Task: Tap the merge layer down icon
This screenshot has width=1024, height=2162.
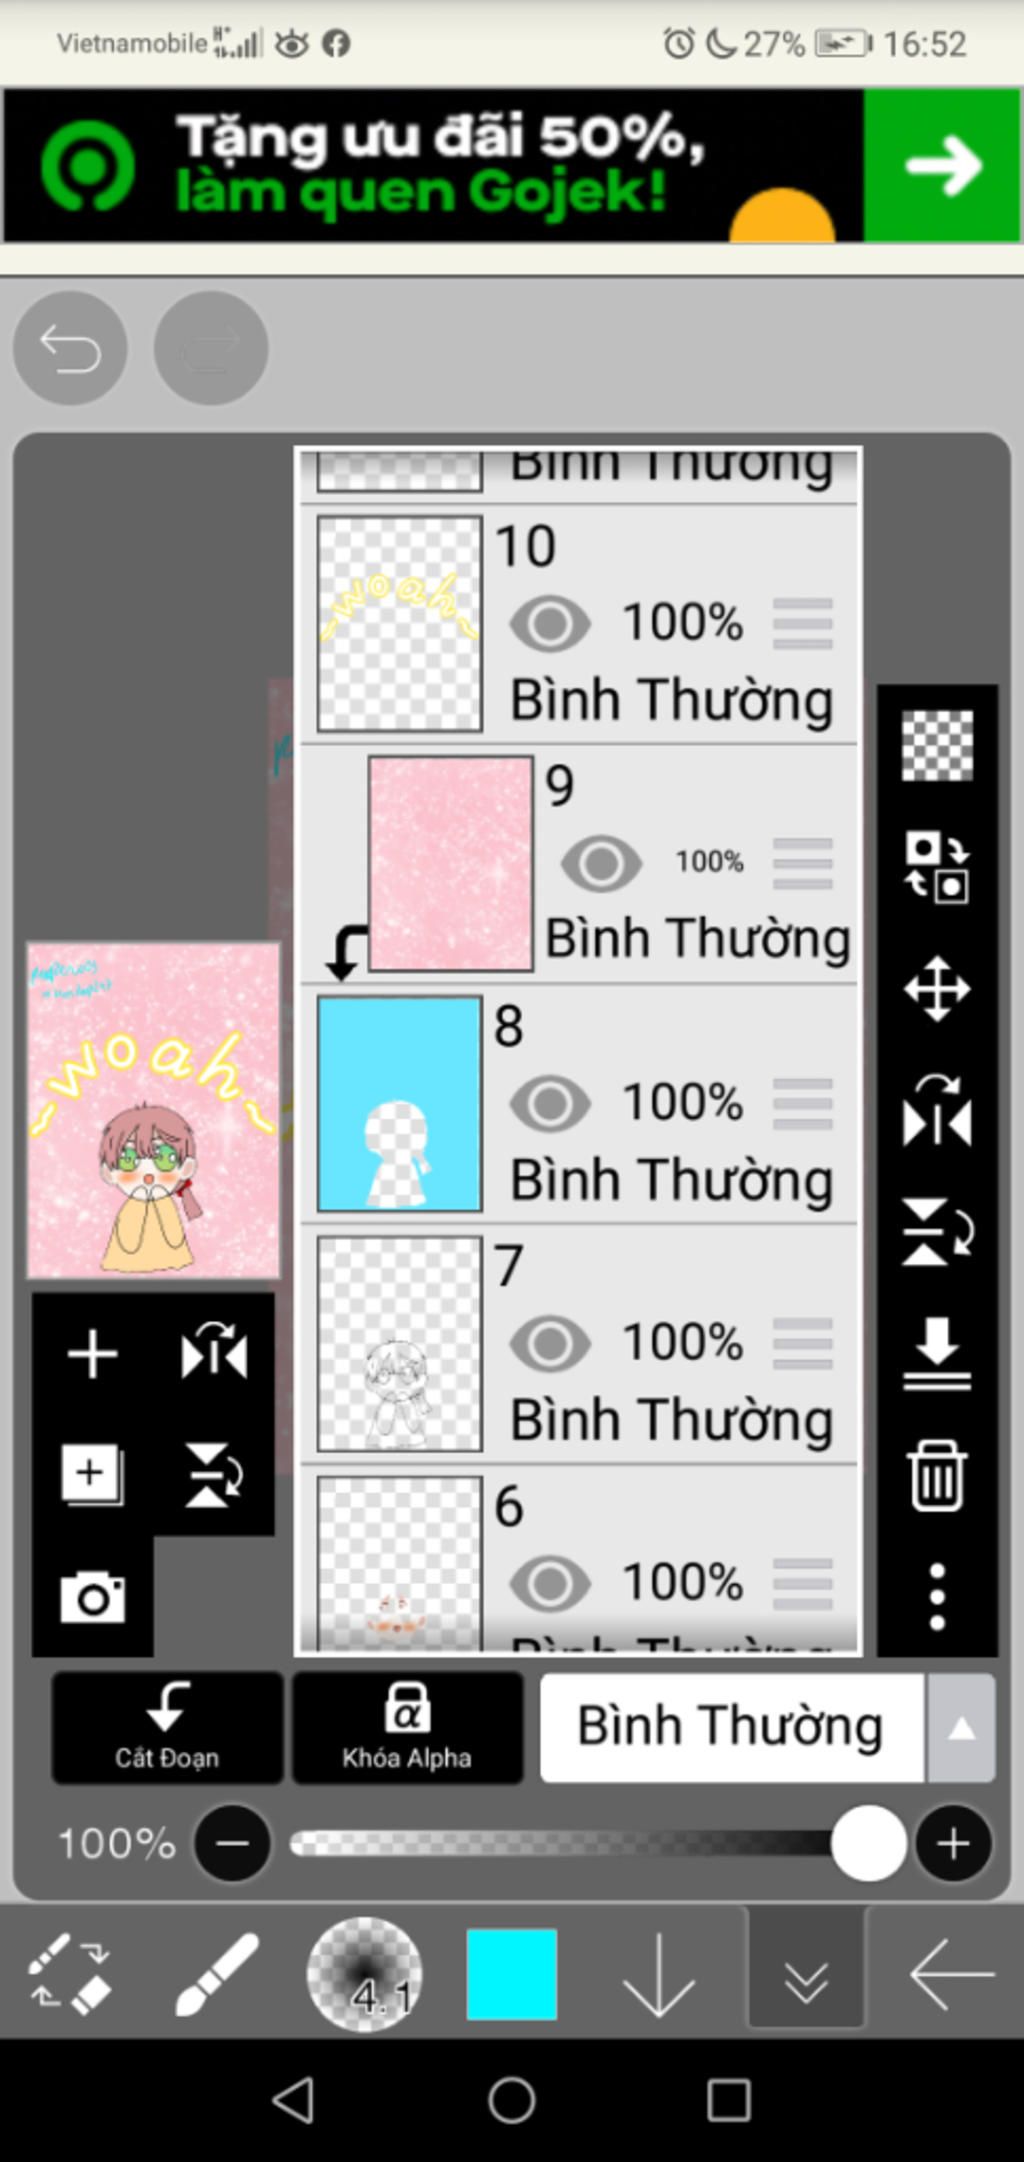Action: pyautogui.click(x=937, y=1353)
